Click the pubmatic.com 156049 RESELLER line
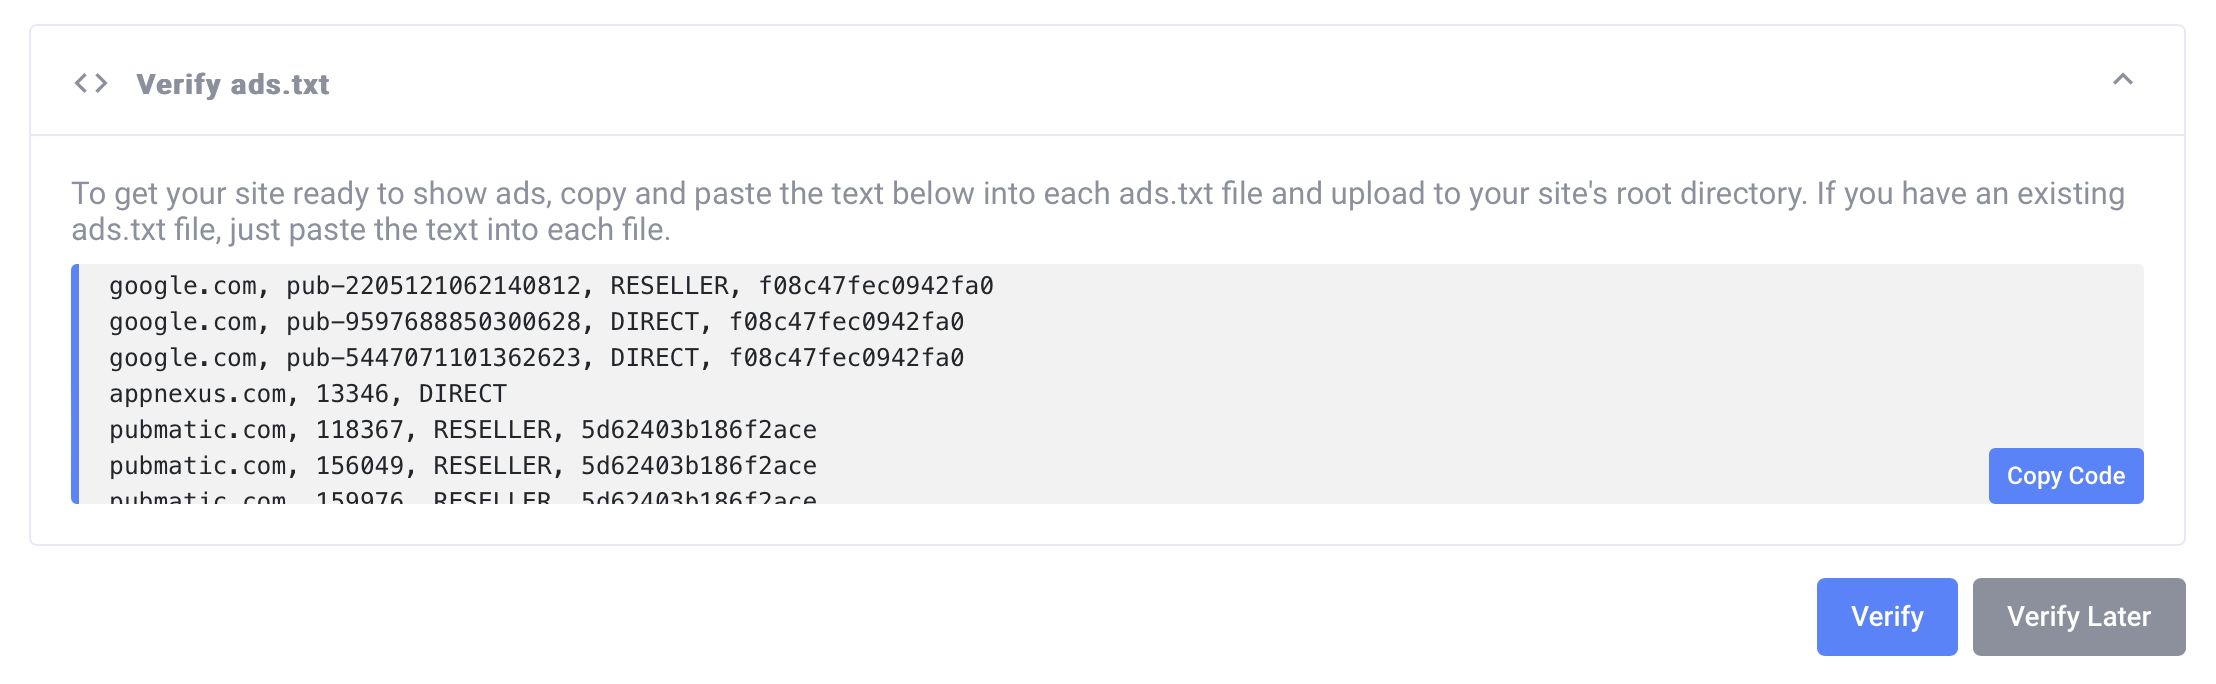This screenshot has height=684, width=2216. point(462,466)
